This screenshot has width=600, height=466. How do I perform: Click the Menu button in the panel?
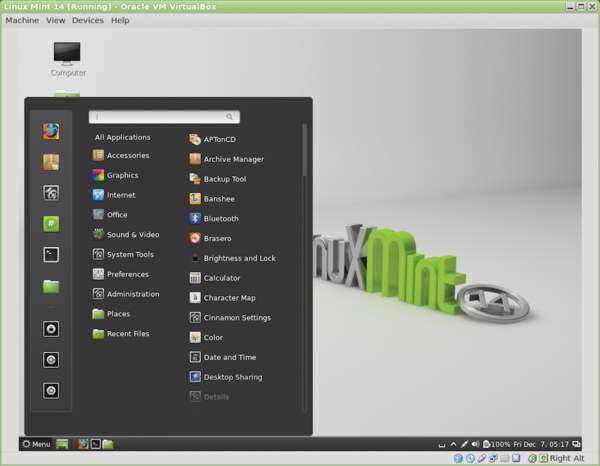click(35, 444)
